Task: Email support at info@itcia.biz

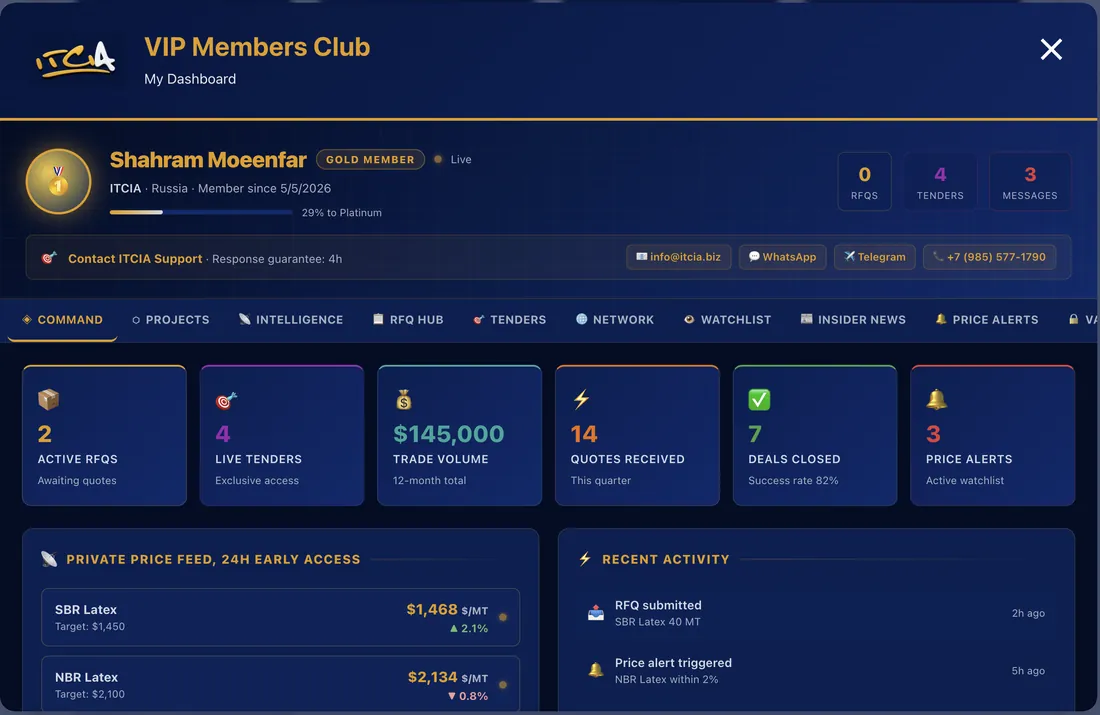Action: point(678,257)
